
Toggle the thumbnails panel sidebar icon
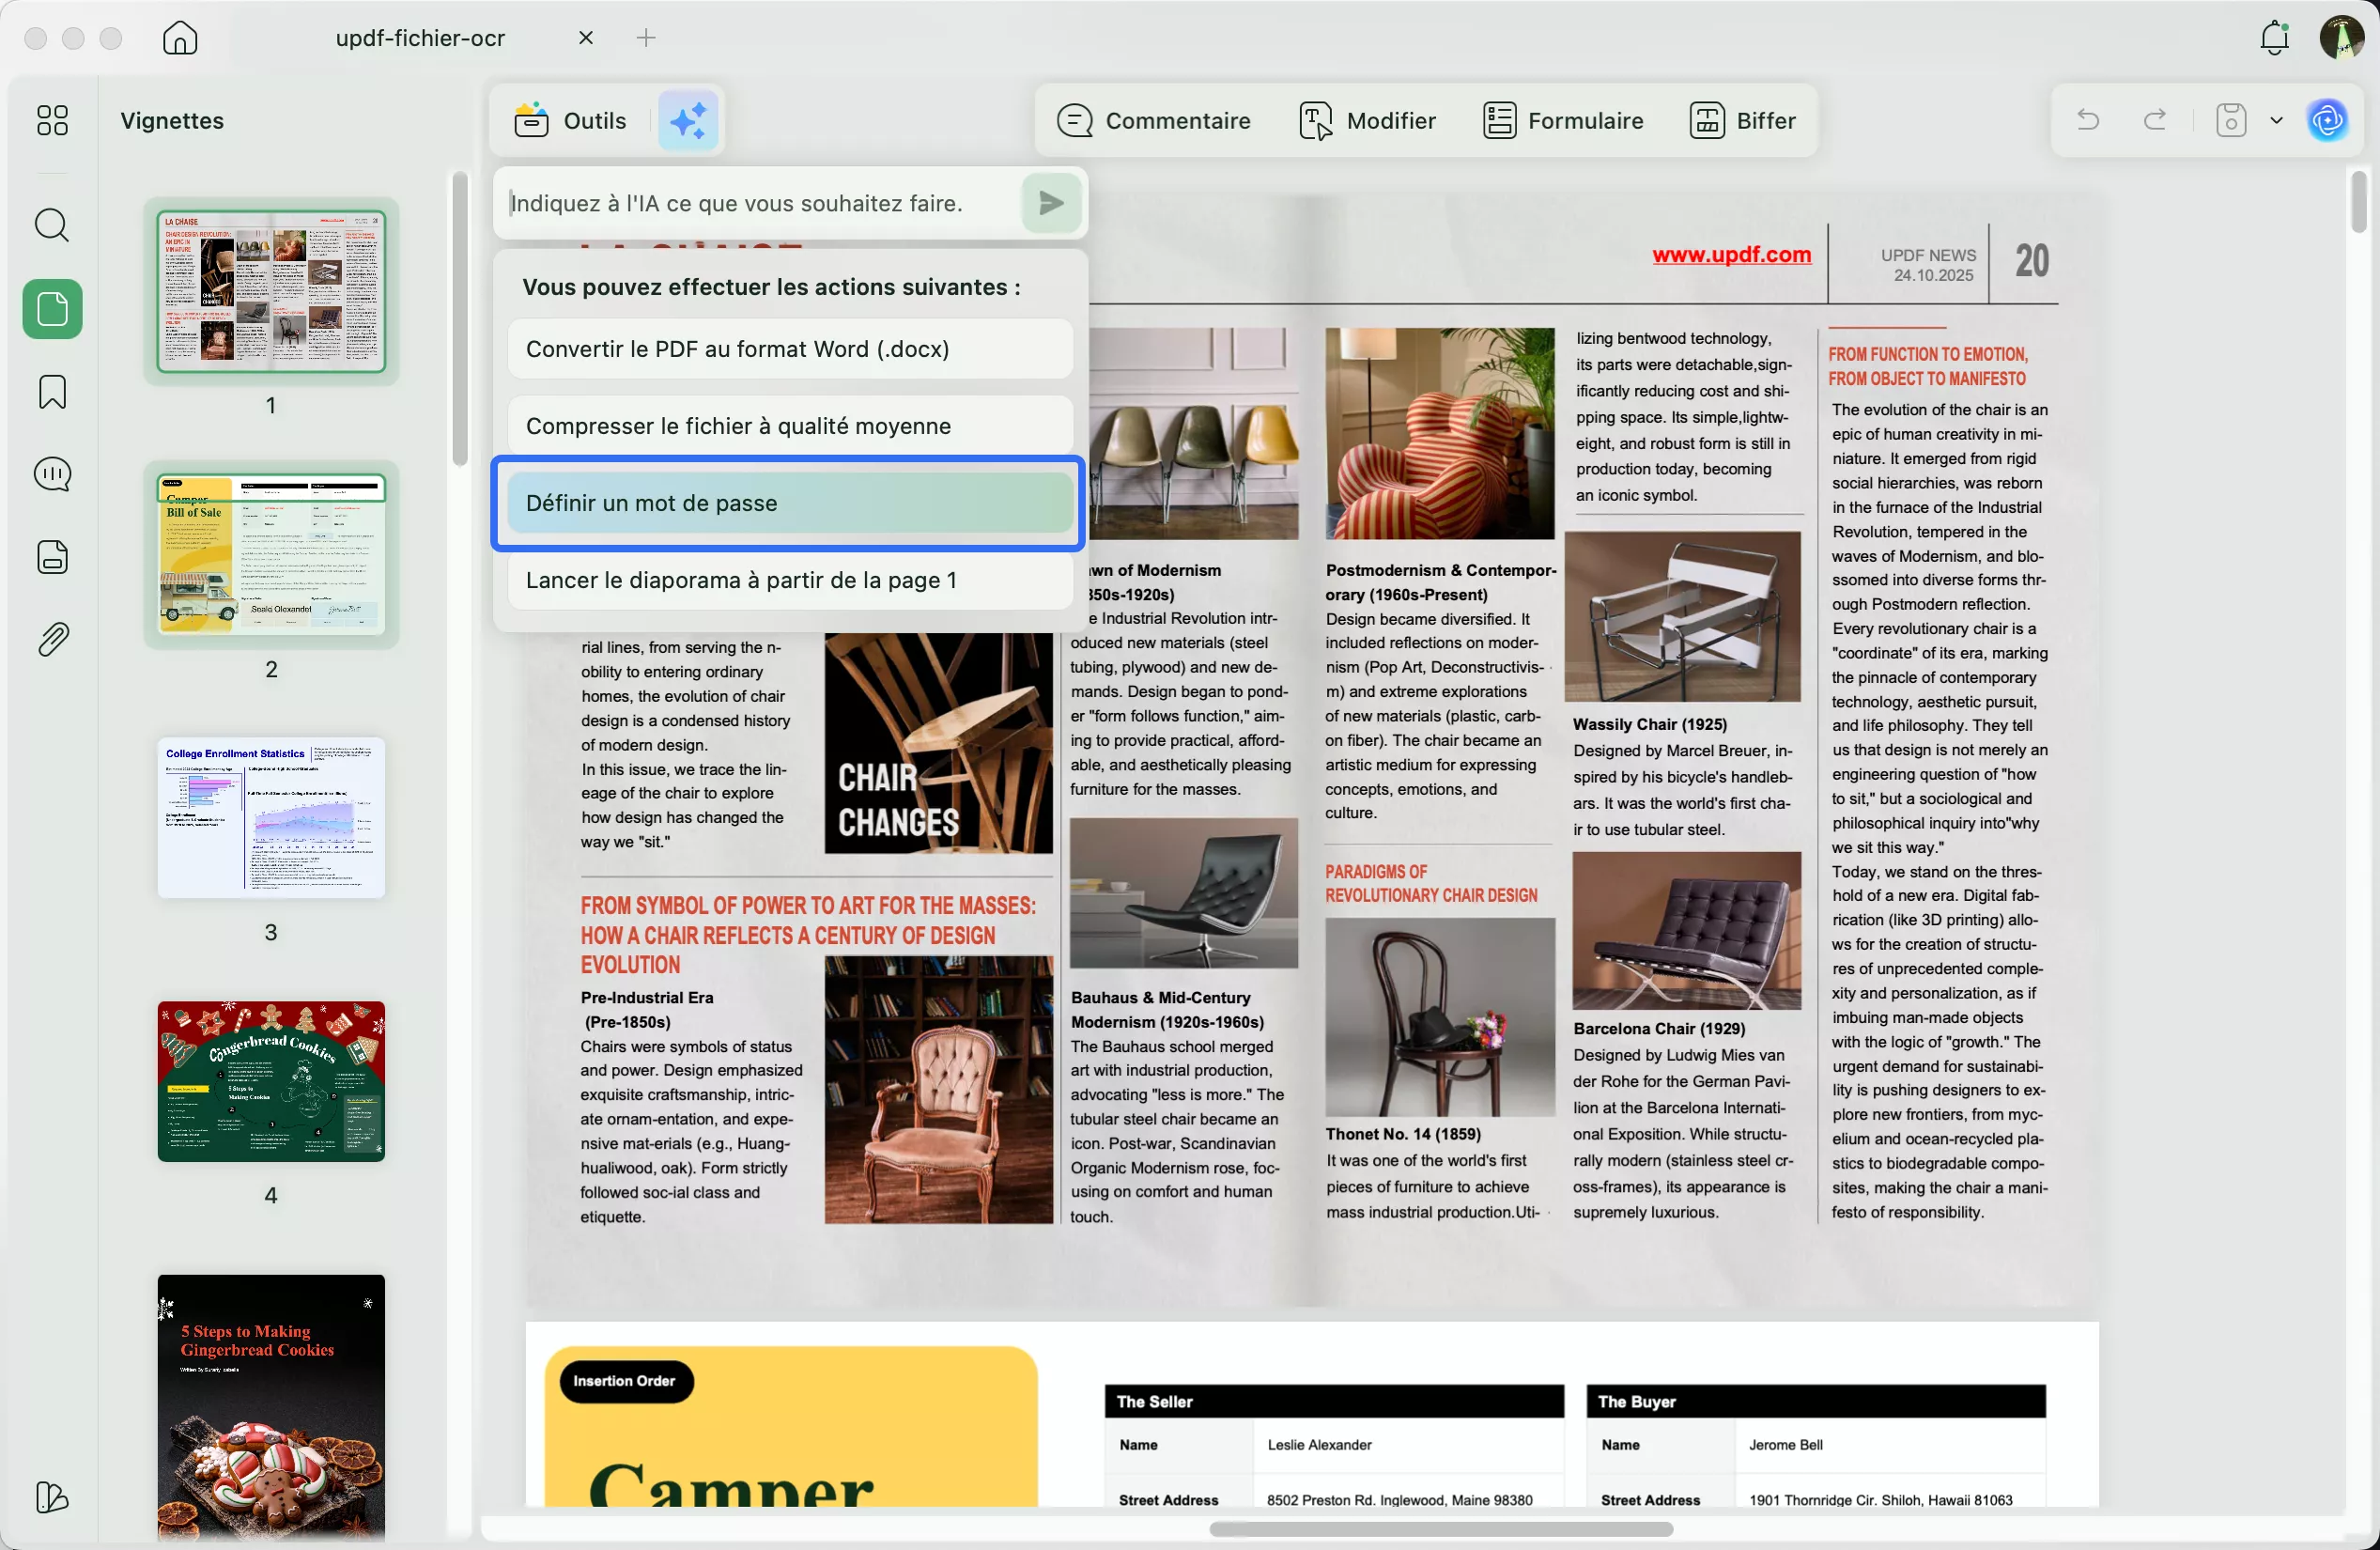[52, 309]
